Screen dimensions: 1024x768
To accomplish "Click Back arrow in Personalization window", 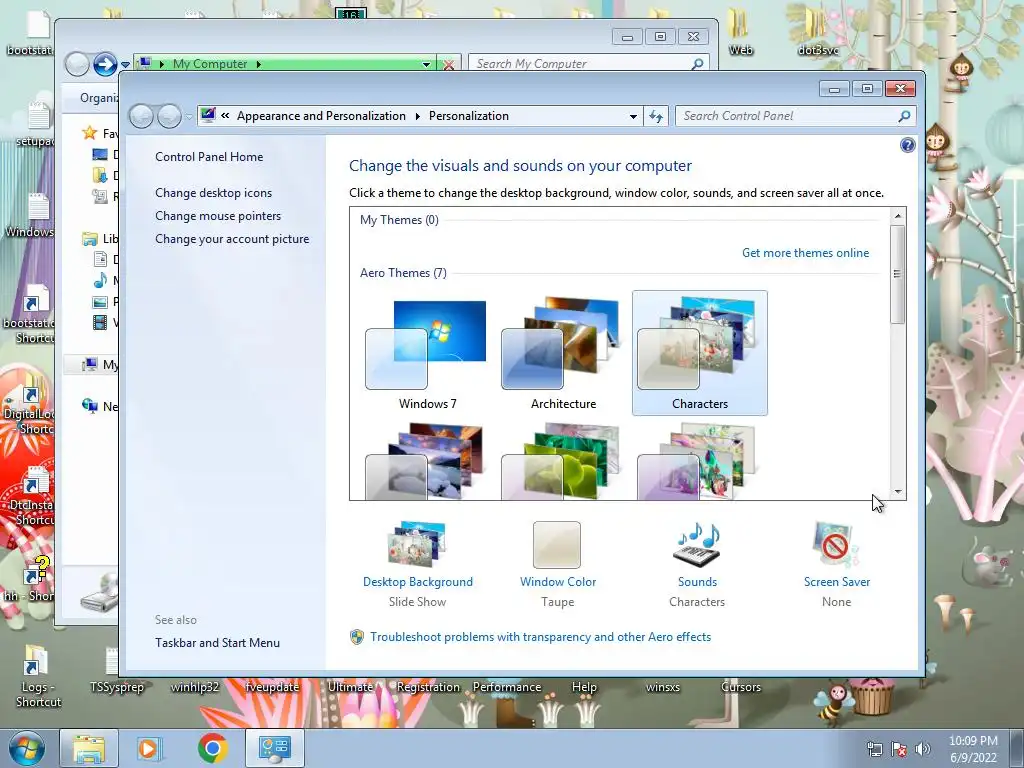I will [x=141, y=116].
